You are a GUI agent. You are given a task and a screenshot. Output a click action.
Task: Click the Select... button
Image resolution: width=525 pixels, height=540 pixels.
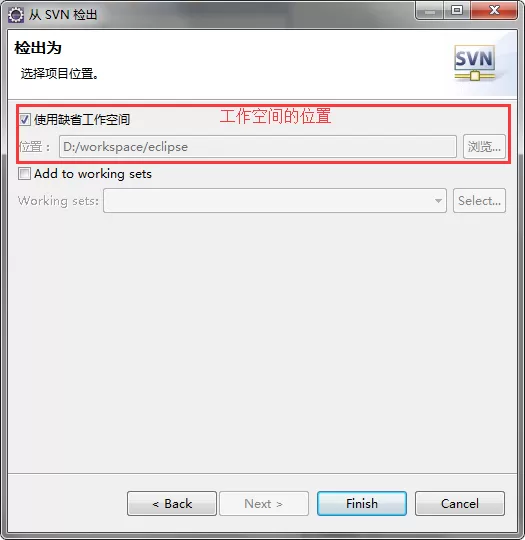pos(479,200)
